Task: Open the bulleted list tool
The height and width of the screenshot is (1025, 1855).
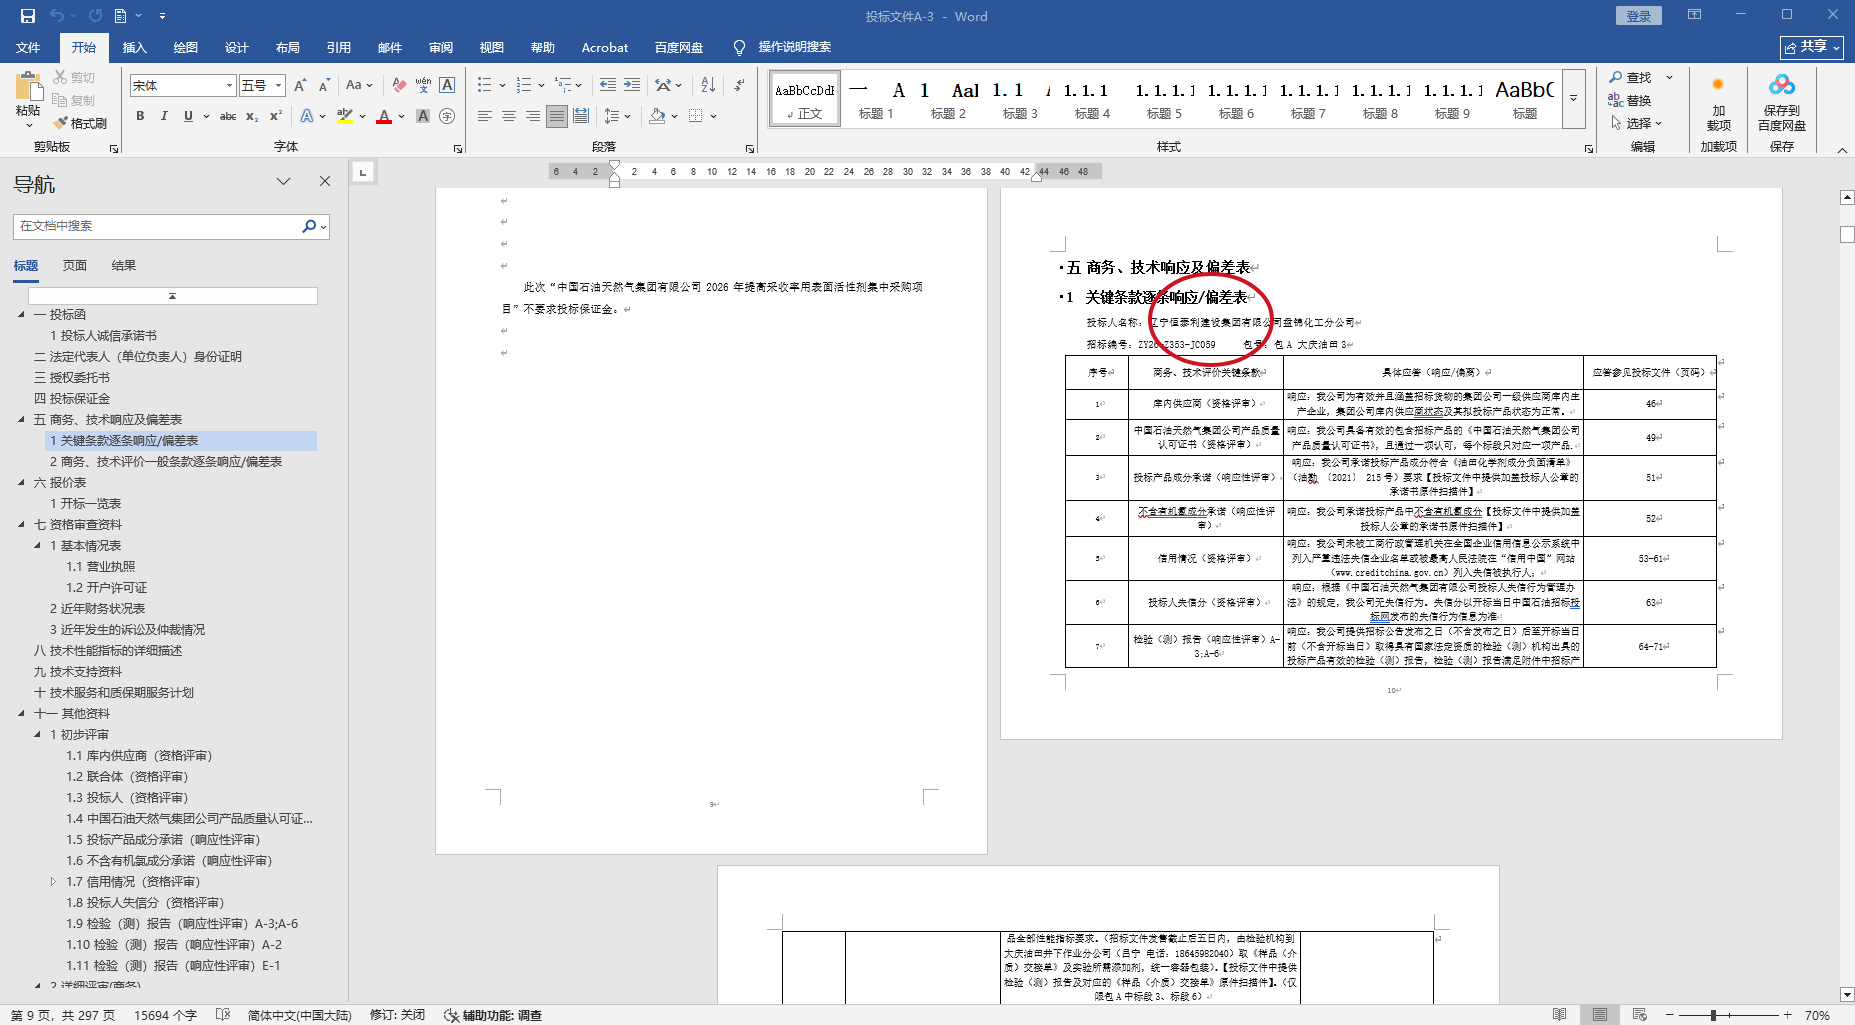Action: 484,85
